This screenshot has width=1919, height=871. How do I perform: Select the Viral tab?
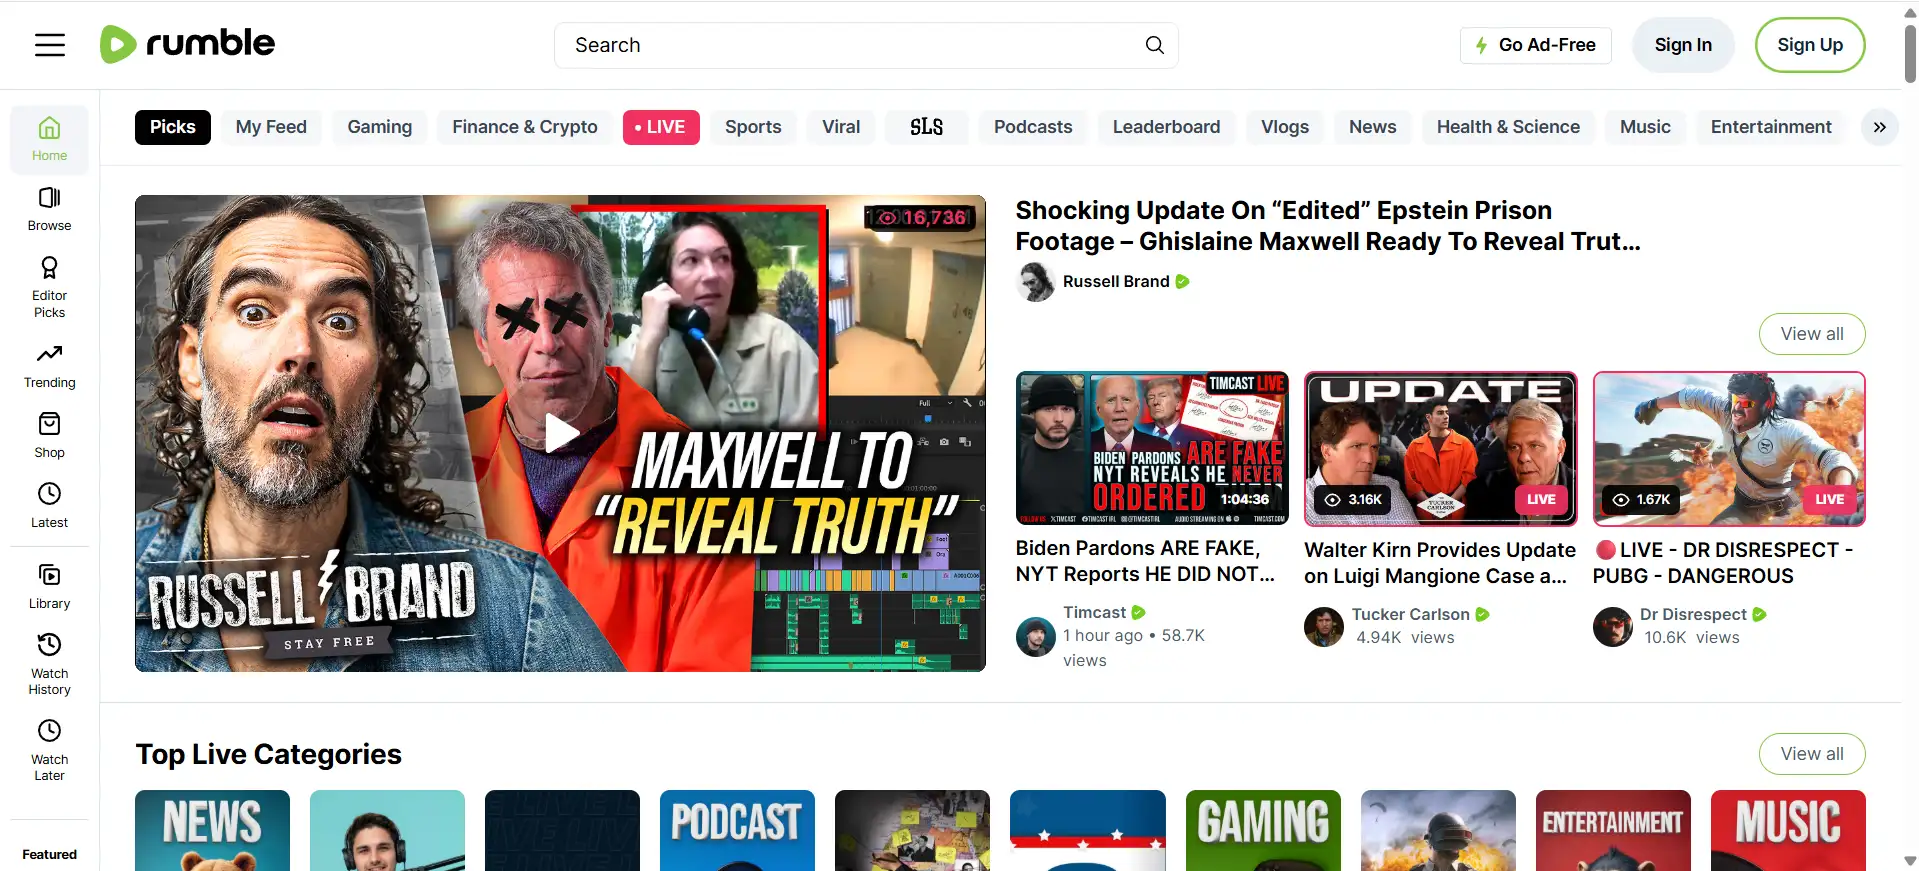click(x=841, y=127)
